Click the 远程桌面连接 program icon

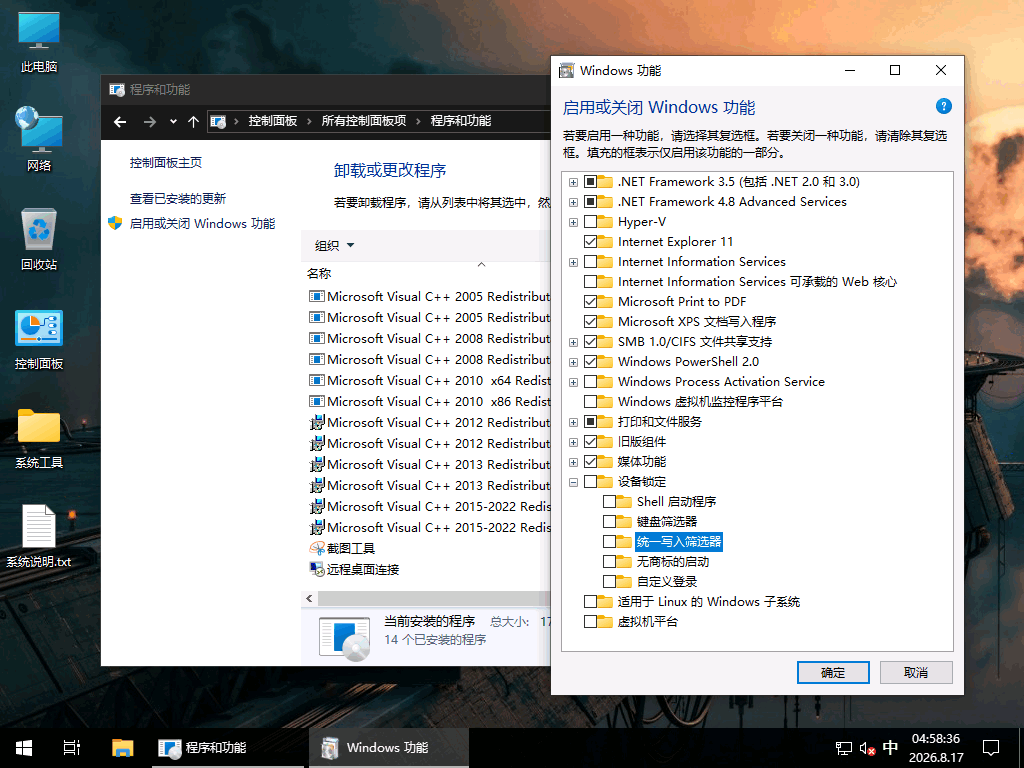(317, 569)
